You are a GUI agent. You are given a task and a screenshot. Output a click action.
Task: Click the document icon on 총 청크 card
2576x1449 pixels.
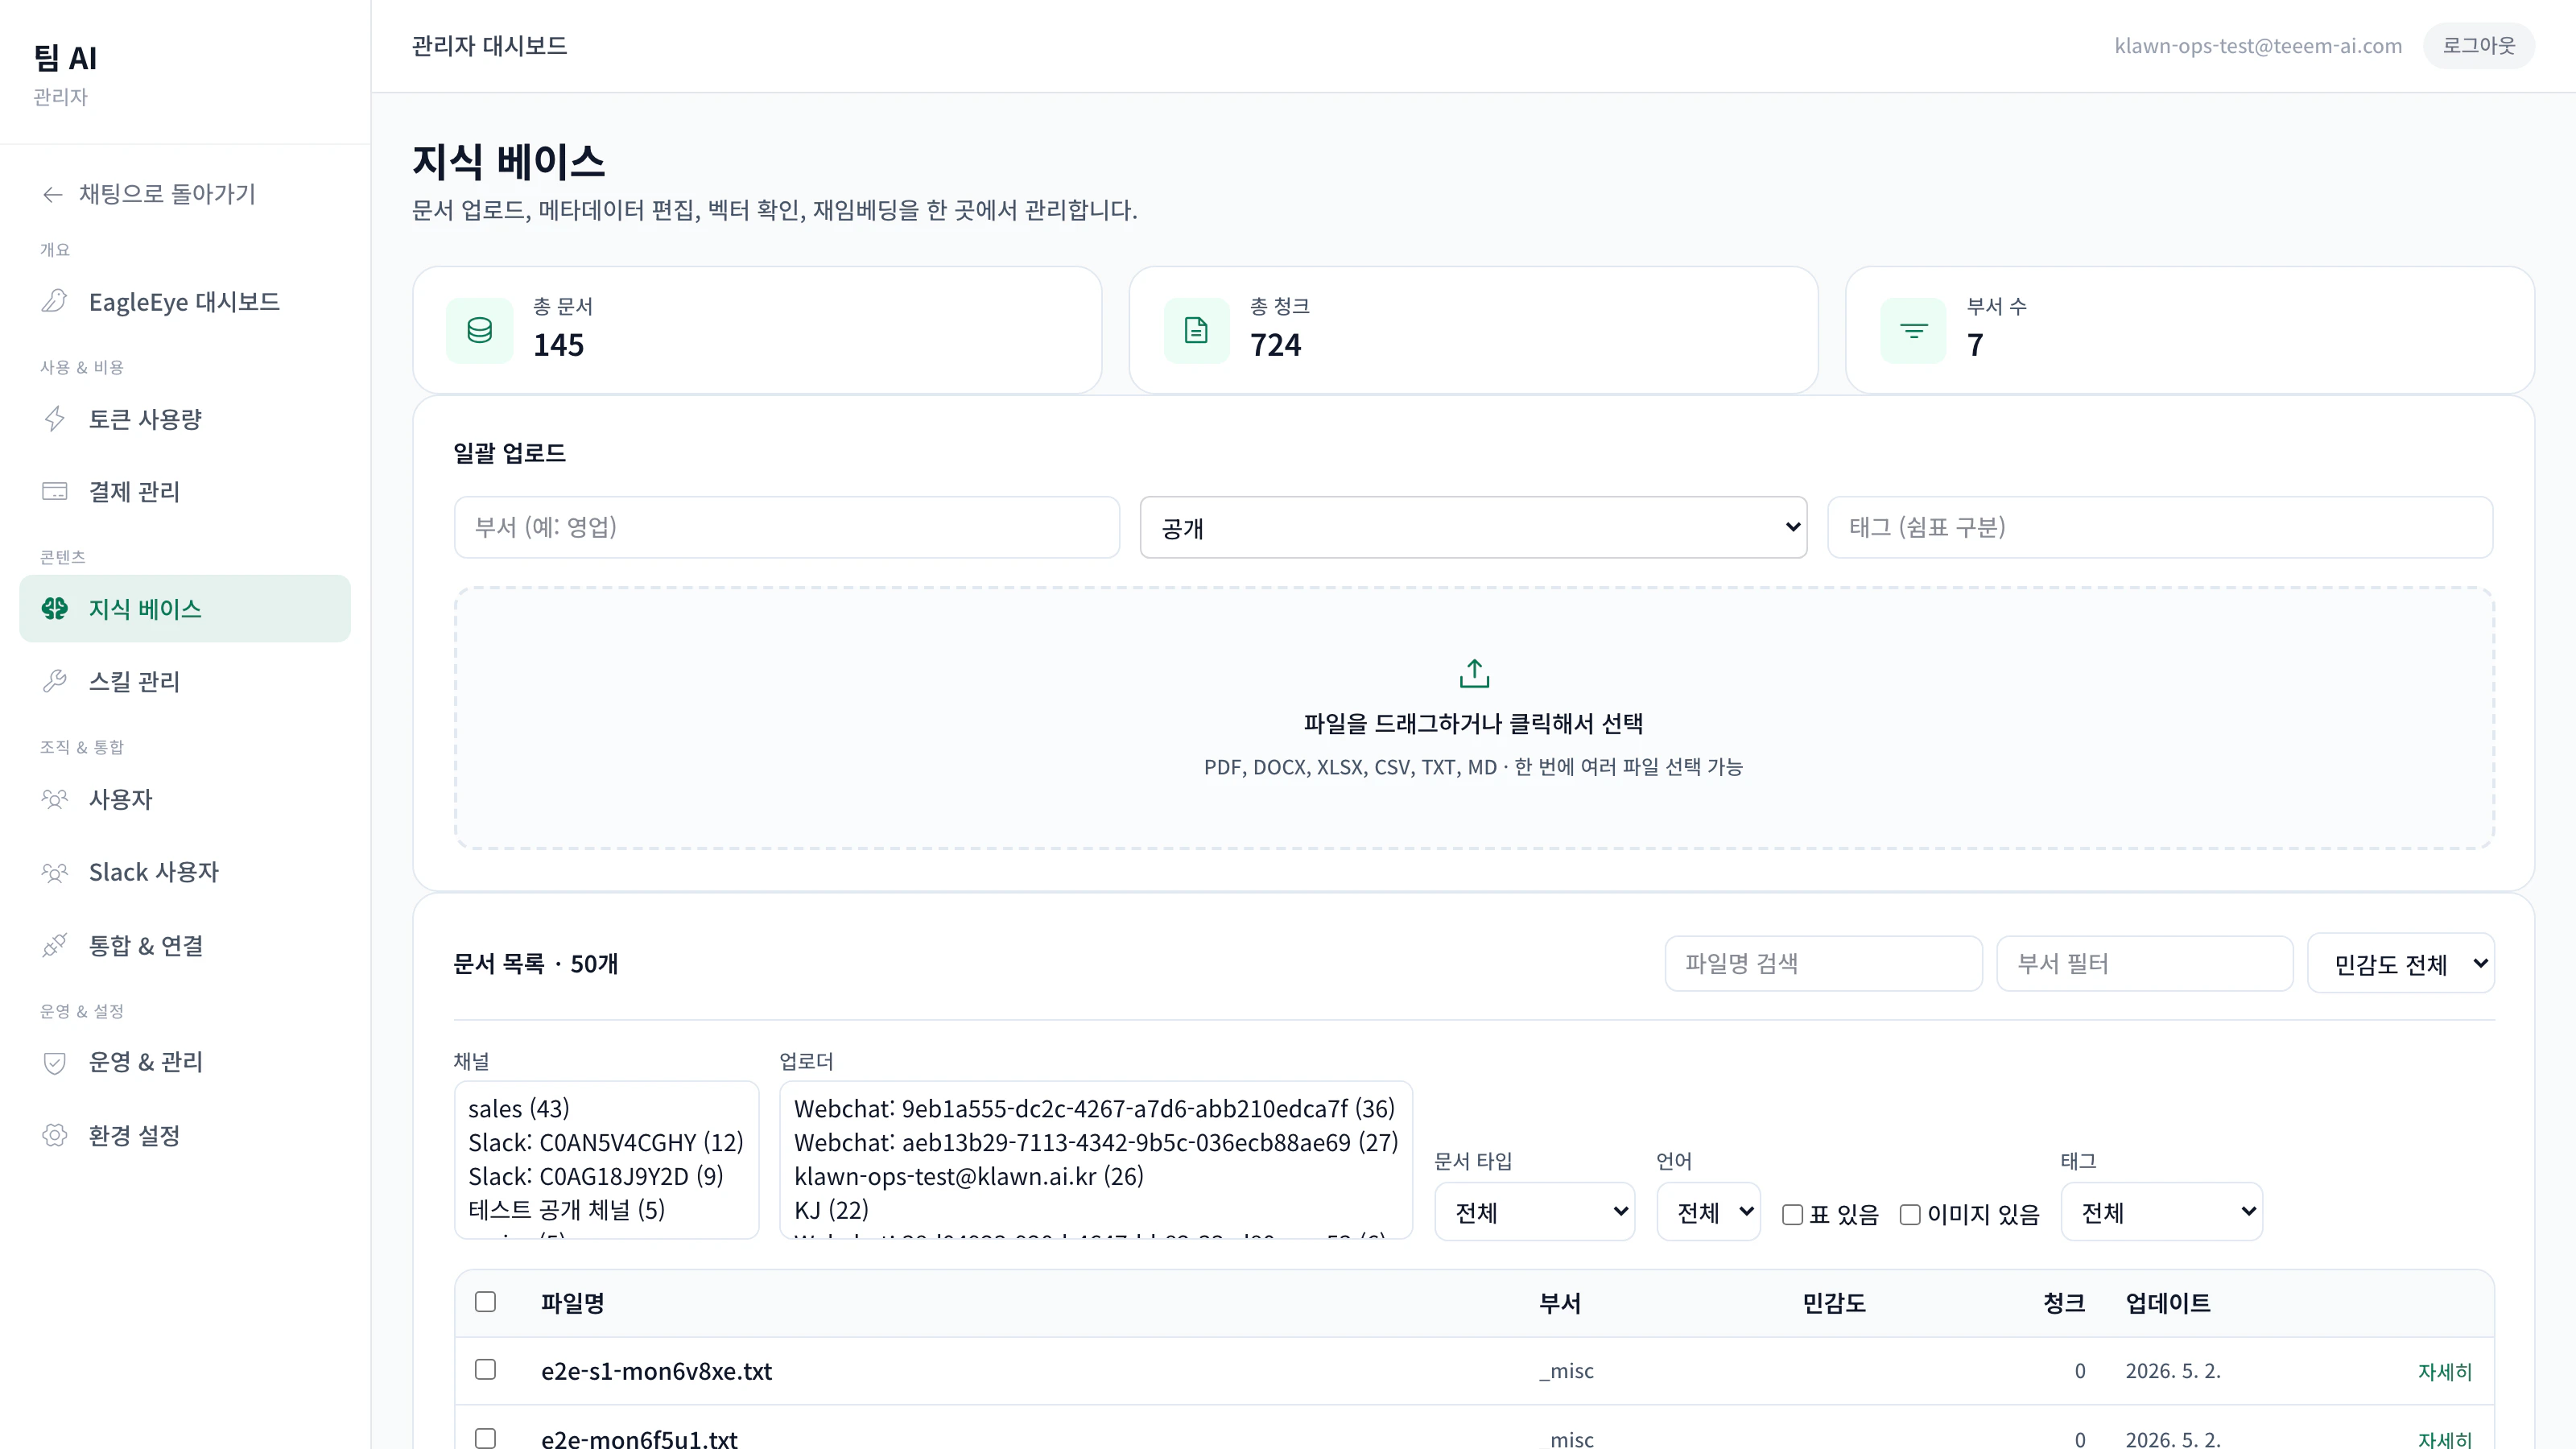[x=1196, y=330]
